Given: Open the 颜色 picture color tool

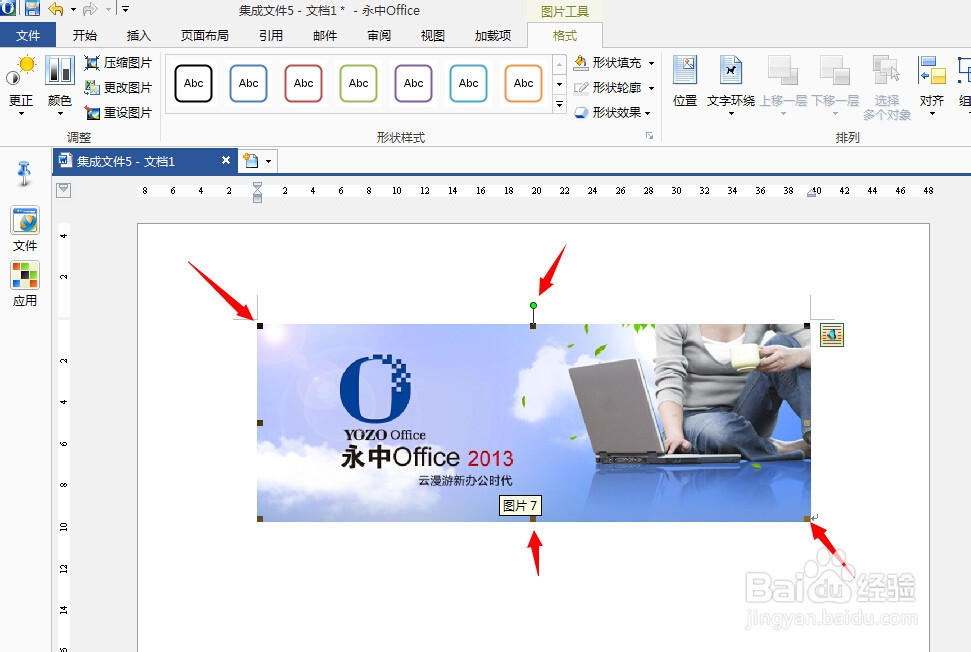Looking at the screenshot, I should point(60,85).
